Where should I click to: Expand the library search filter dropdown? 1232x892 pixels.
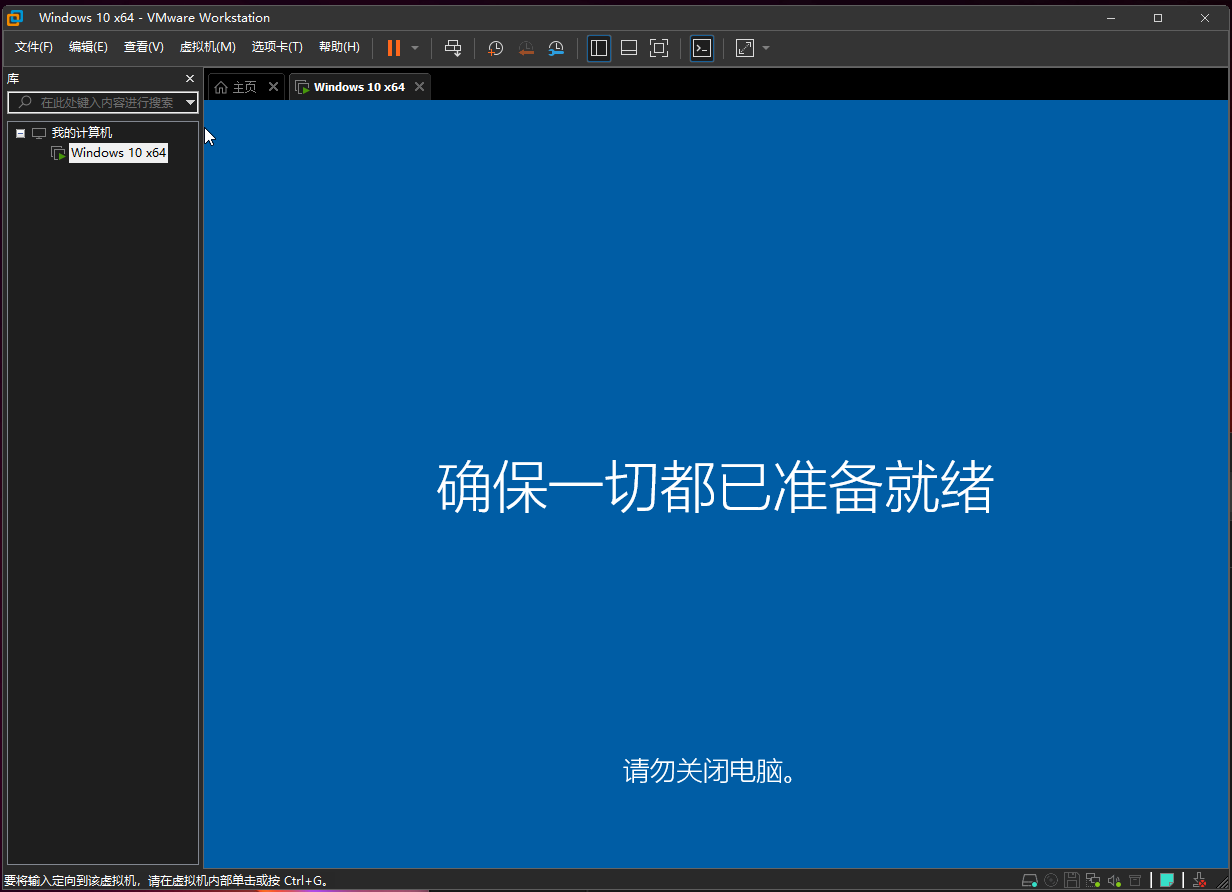190,102
